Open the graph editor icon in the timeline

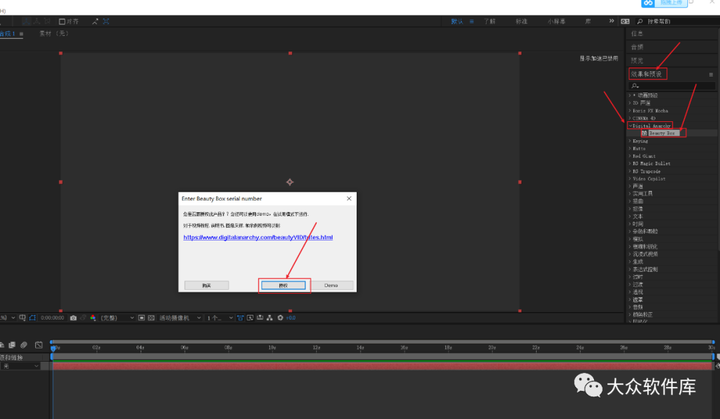(x=39, y=345)
